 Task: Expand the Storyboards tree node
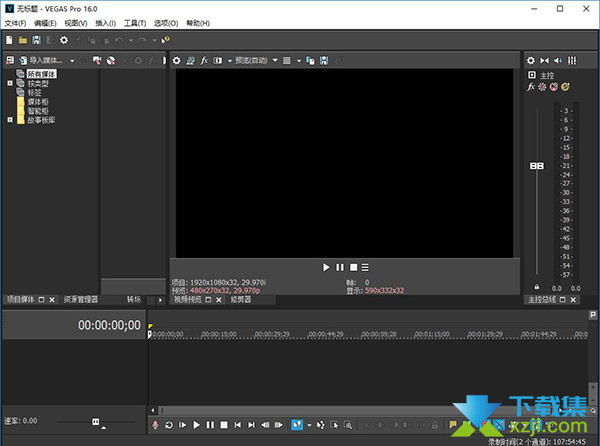coord(10,120)
